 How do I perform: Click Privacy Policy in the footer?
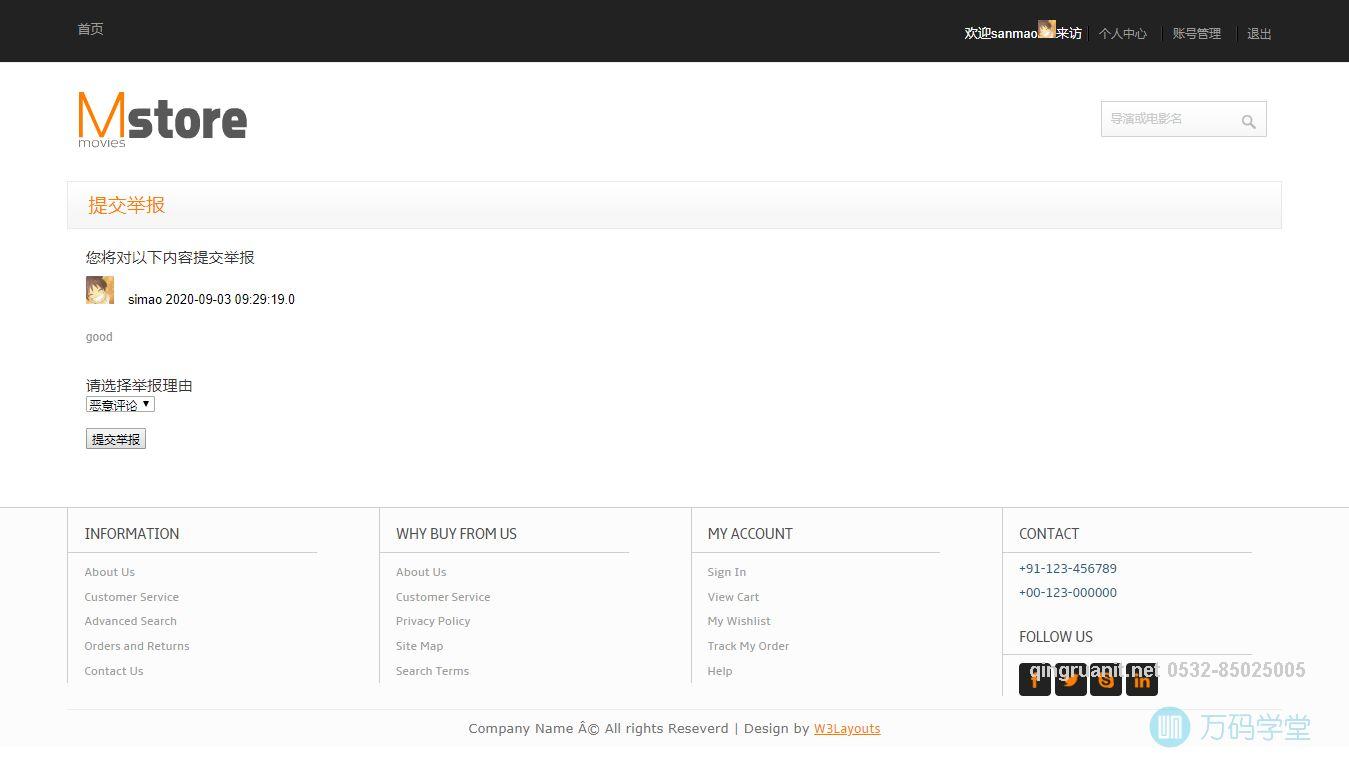432,621
